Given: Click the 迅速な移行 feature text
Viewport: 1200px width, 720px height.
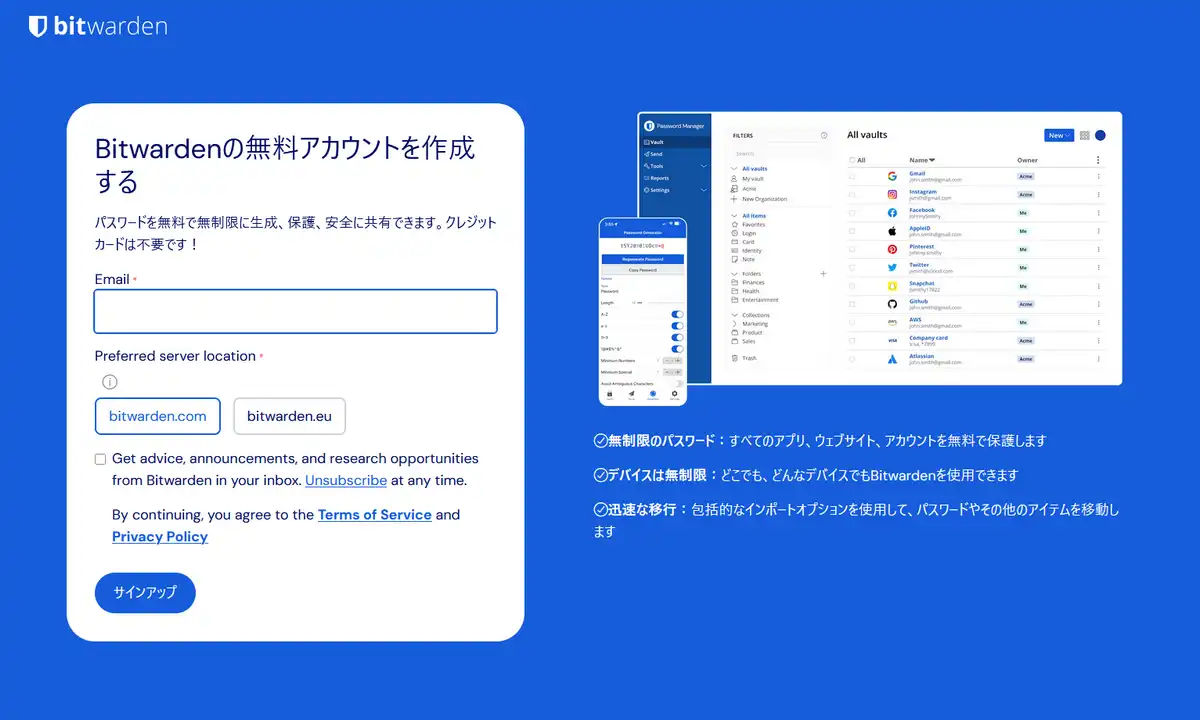Looking at the screenshot, I should (x=856, y=520).
